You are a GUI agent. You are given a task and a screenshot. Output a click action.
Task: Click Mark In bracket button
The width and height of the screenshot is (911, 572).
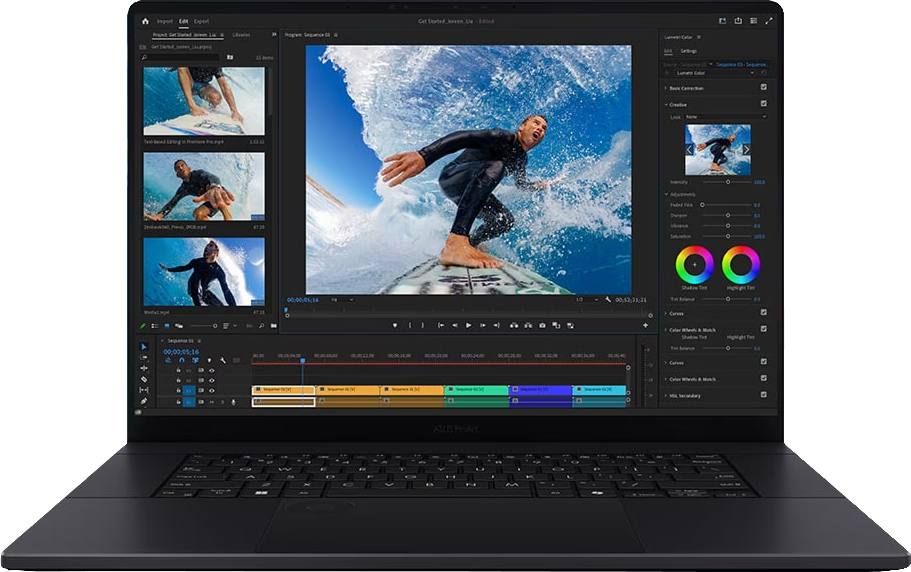pos(410,325)
